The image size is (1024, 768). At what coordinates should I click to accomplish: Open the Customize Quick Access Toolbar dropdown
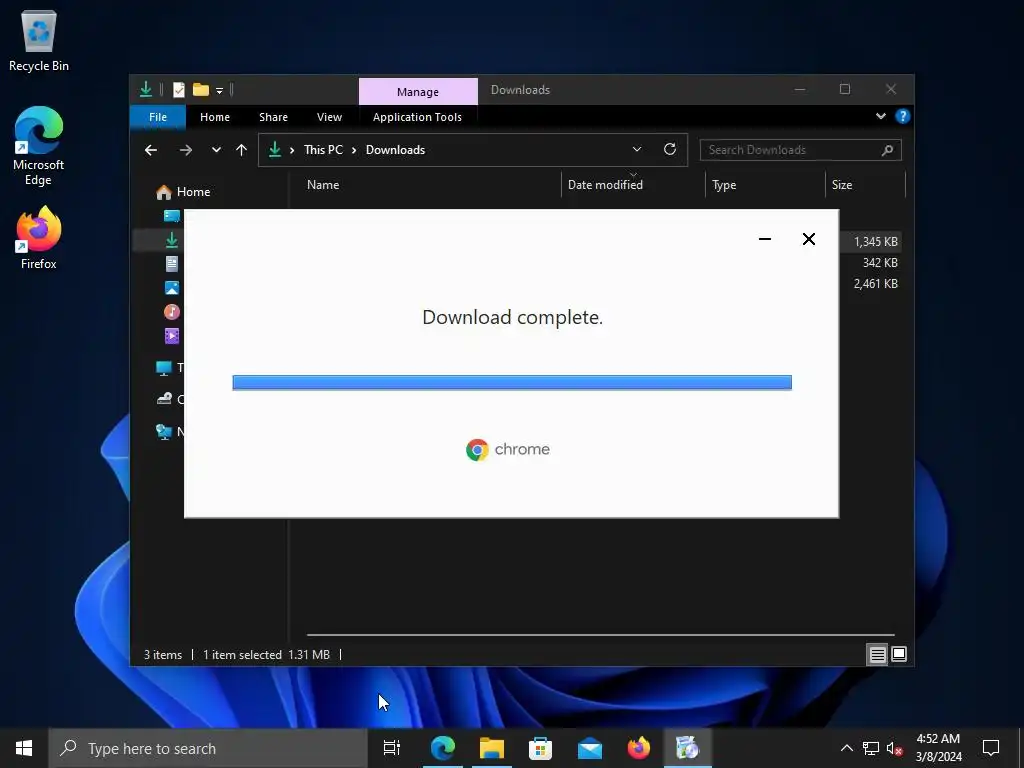coord(219,90)
